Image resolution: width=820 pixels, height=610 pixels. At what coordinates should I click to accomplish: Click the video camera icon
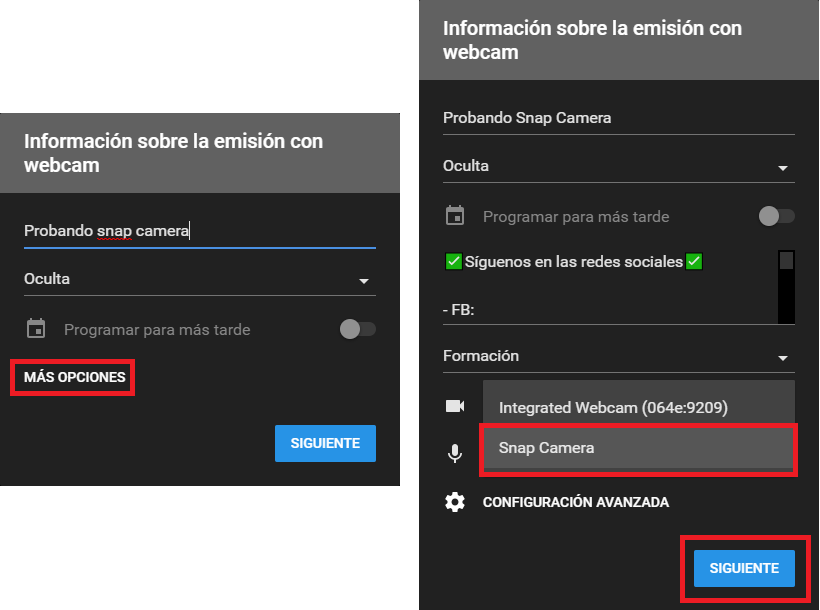[455, 406]
